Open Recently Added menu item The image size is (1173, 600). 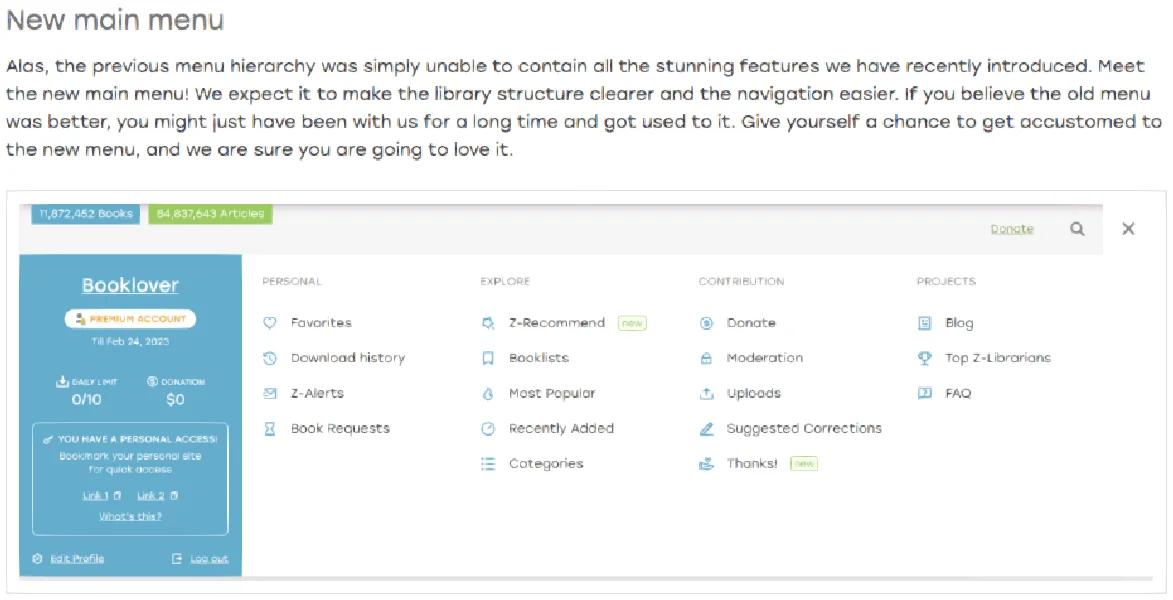(561, 429)
